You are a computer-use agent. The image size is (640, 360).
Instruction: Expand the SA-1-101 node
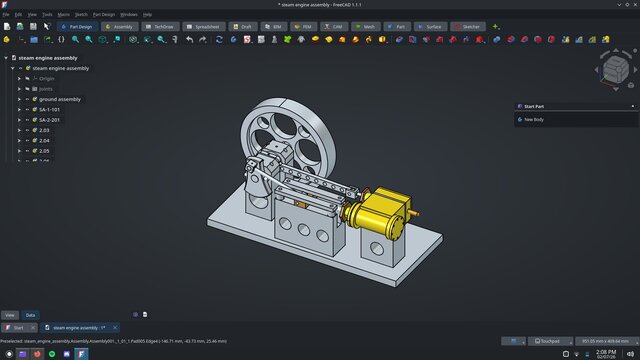pyautogui.click(x=19, y=109)
